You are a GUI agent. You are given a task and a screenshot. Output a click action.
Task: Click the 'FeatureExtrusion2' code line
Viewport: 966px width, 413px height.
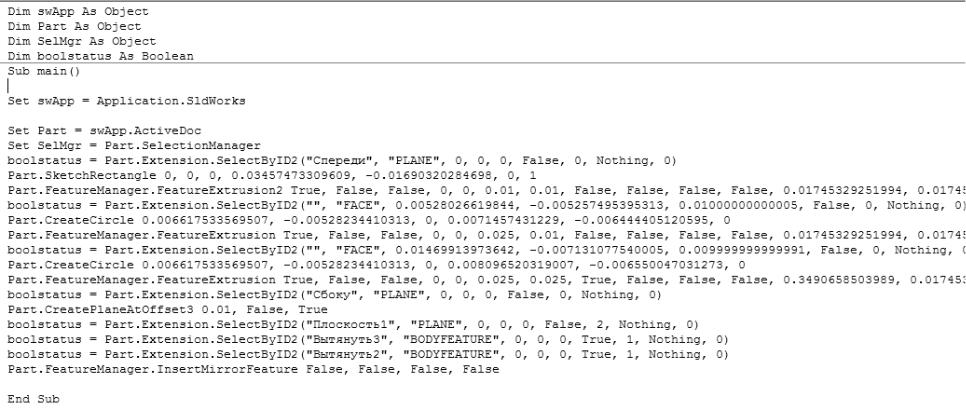(487, 190)
